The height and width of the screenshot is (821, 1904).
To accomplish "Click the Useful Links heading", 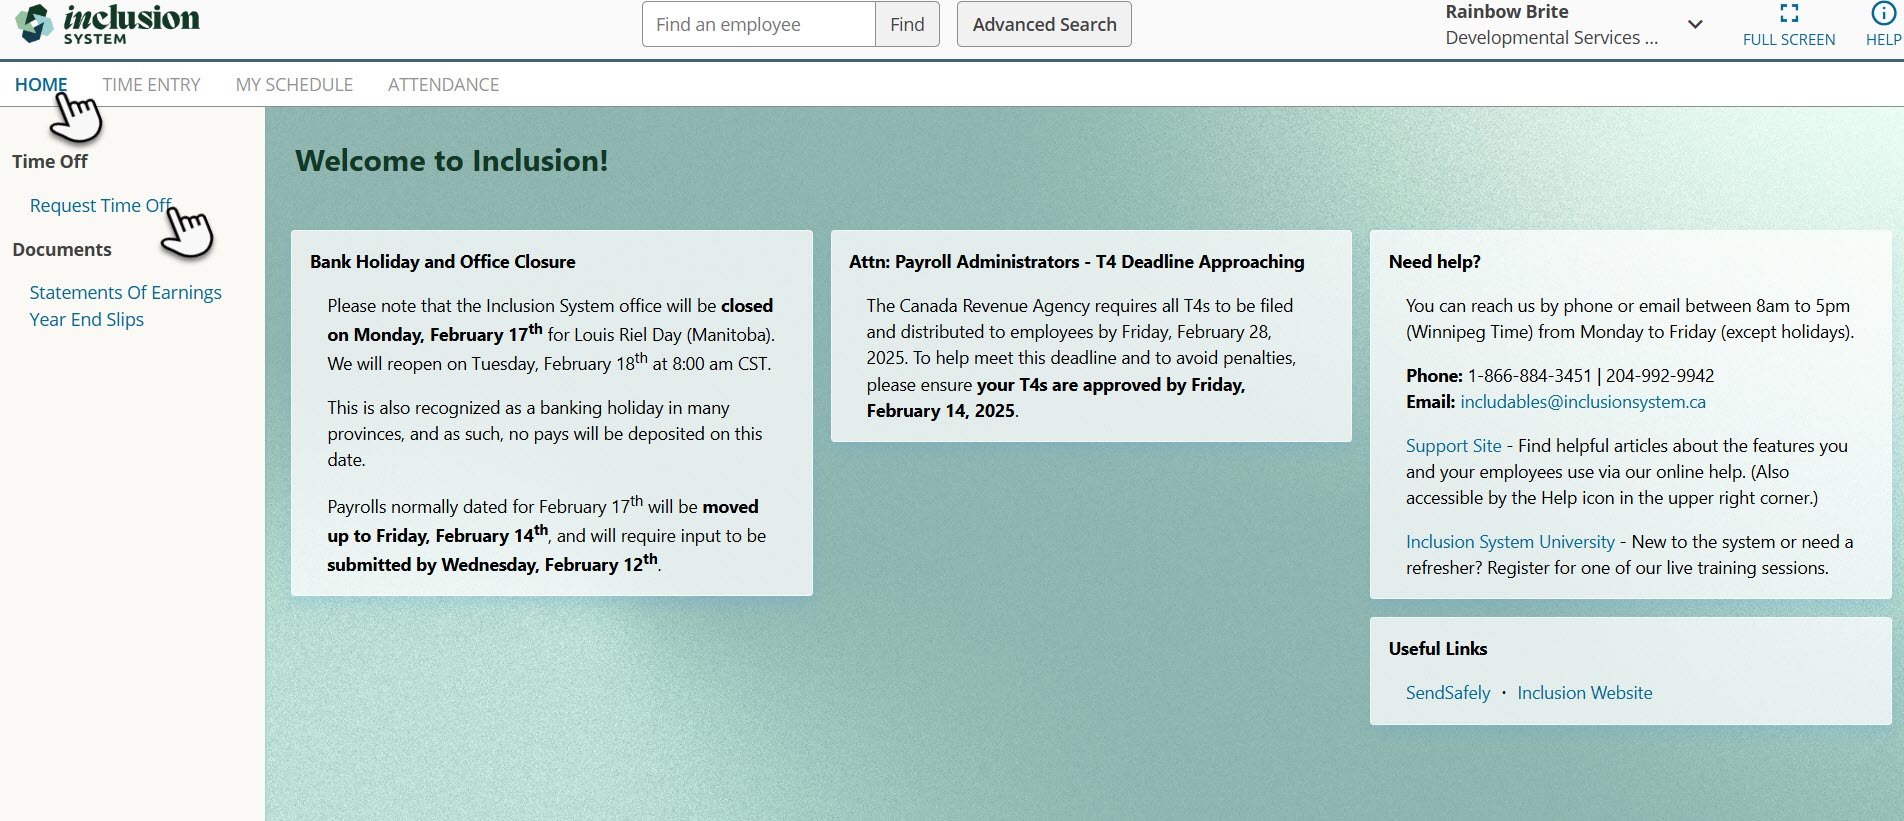I will (x=1438, y=649).
